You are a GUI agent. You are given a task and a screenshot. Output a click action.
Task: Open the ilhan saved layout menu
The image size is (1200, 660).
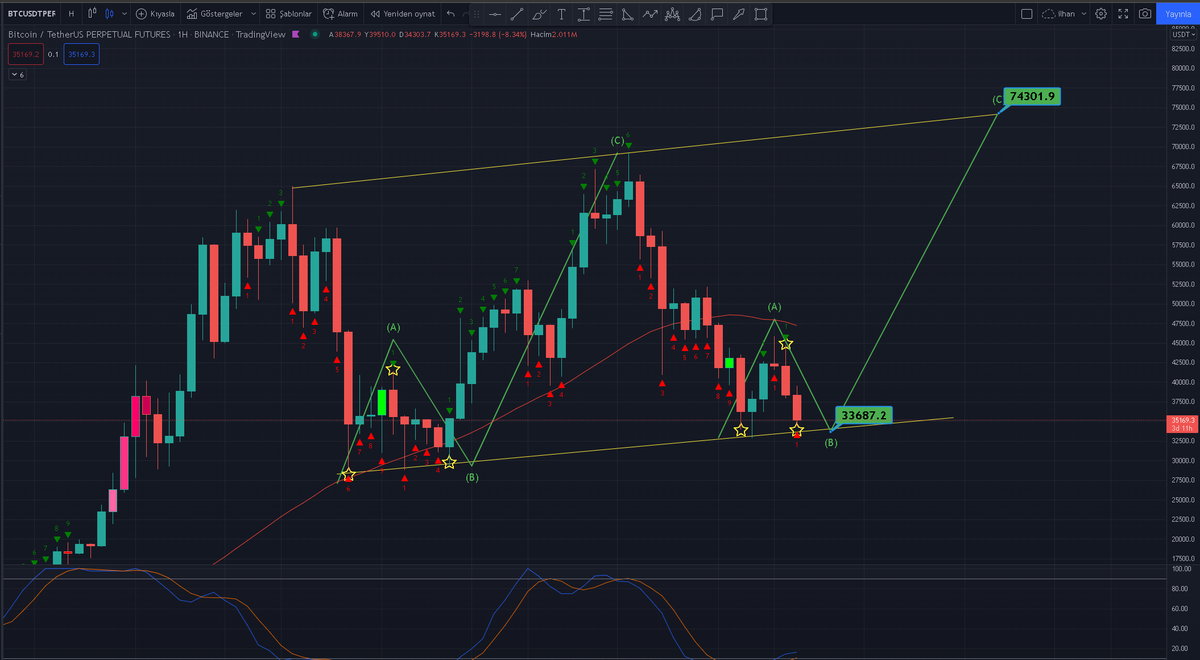[1064, 14]
